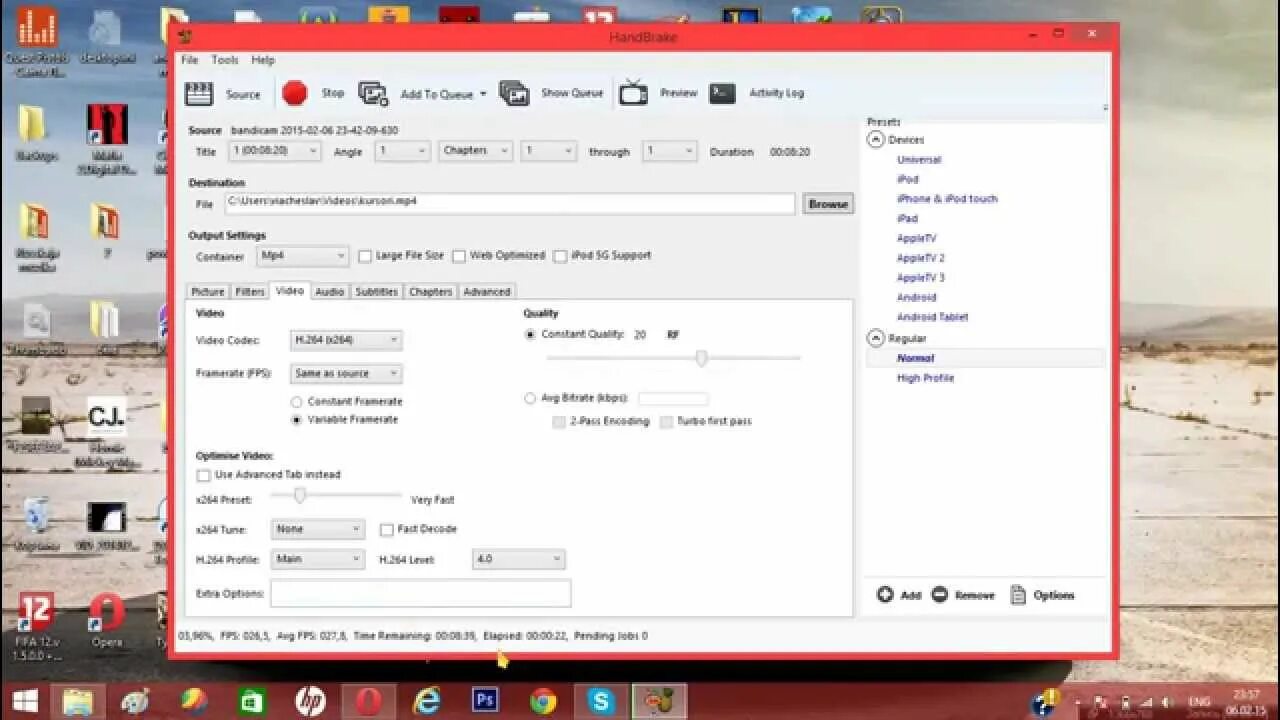
Task: Switch to the Advanced tab
Action: click(x=487, y=292)
